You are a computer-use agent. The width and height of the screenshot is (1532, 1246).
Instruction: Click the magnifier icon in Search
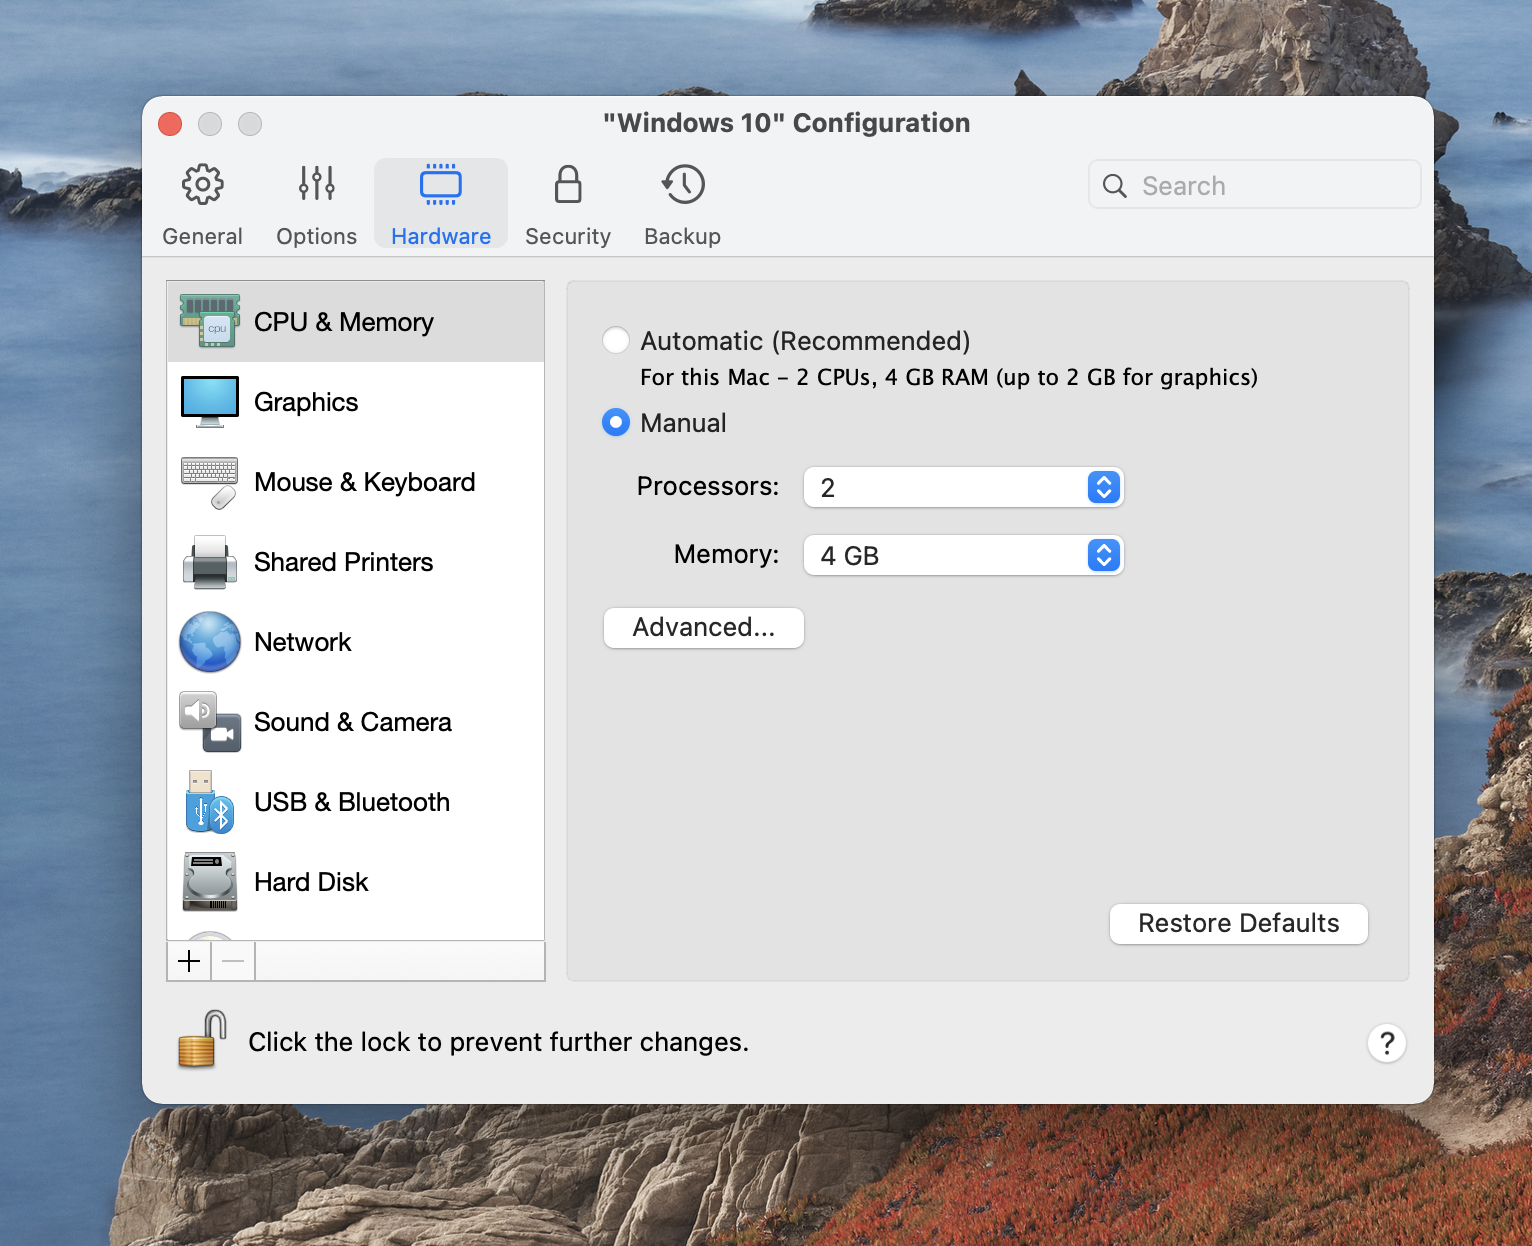tap(1115, 186)
